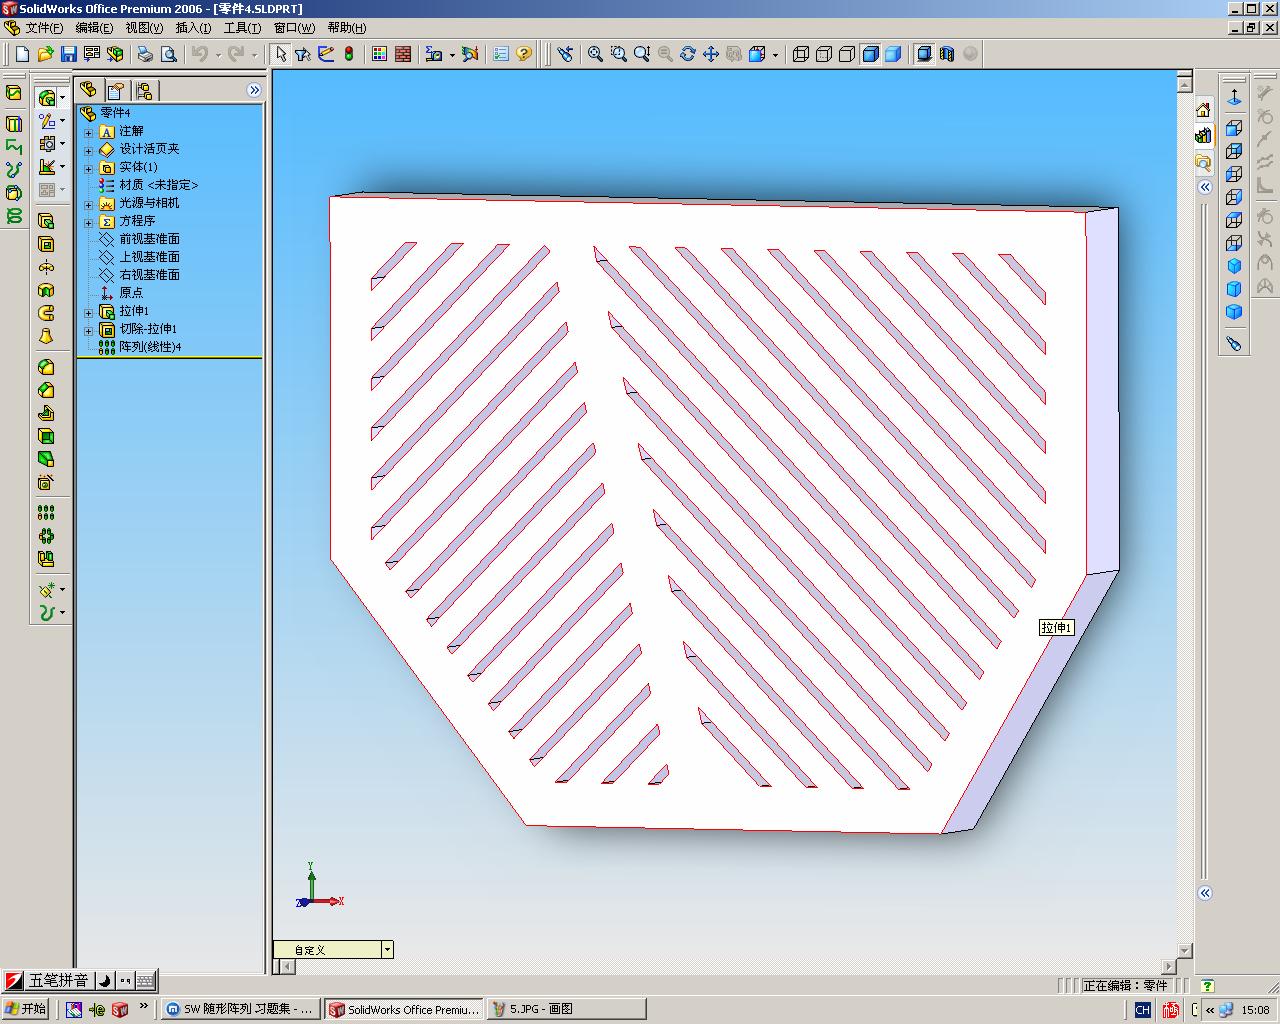Select the 上视基准面 plane
The width and height of the screenshot is (1280, 1024).
point(139,257)
